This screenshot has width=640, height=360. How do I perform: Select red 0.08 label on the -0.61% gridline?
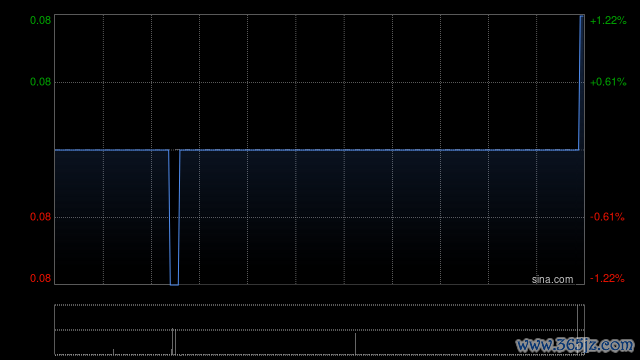tap(40, 217)
